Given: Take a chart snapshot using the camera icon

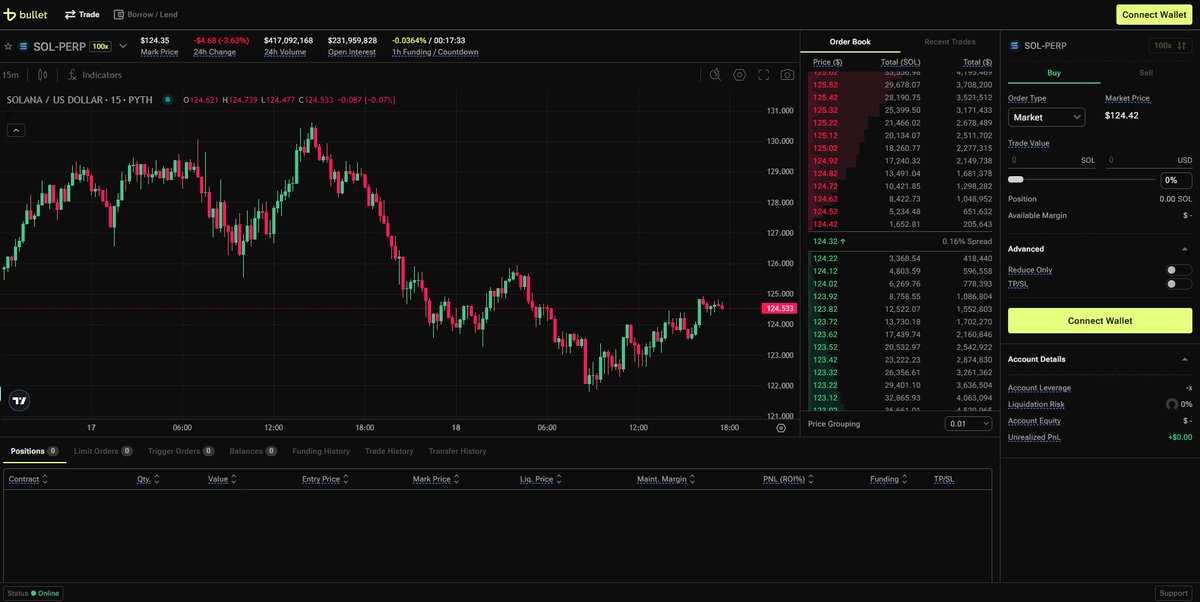Looking at the screenshot, I should pyautogui.click(x=786, y=75).
